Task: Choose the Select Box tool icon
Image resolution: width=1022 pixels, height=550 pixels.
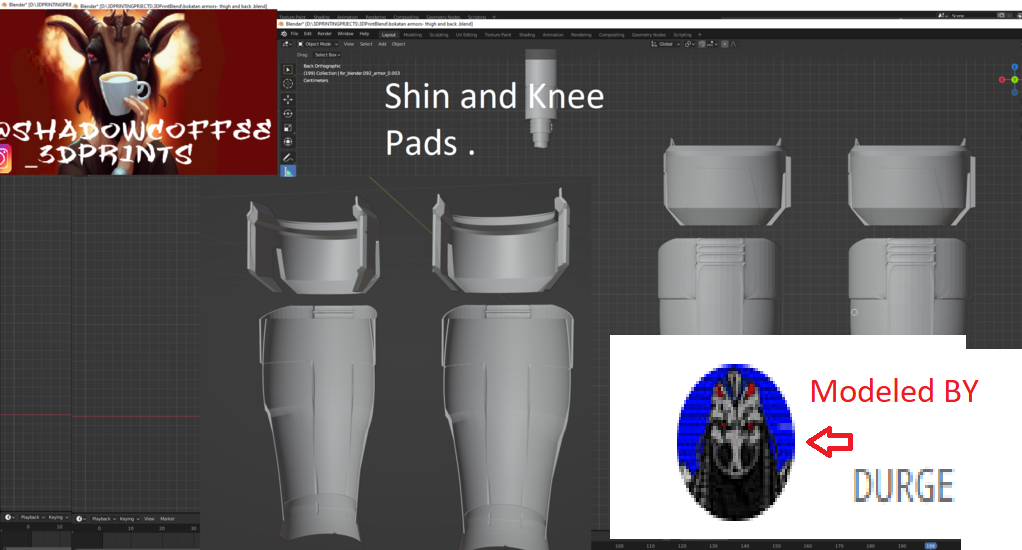Action: [x=288, y=69]
